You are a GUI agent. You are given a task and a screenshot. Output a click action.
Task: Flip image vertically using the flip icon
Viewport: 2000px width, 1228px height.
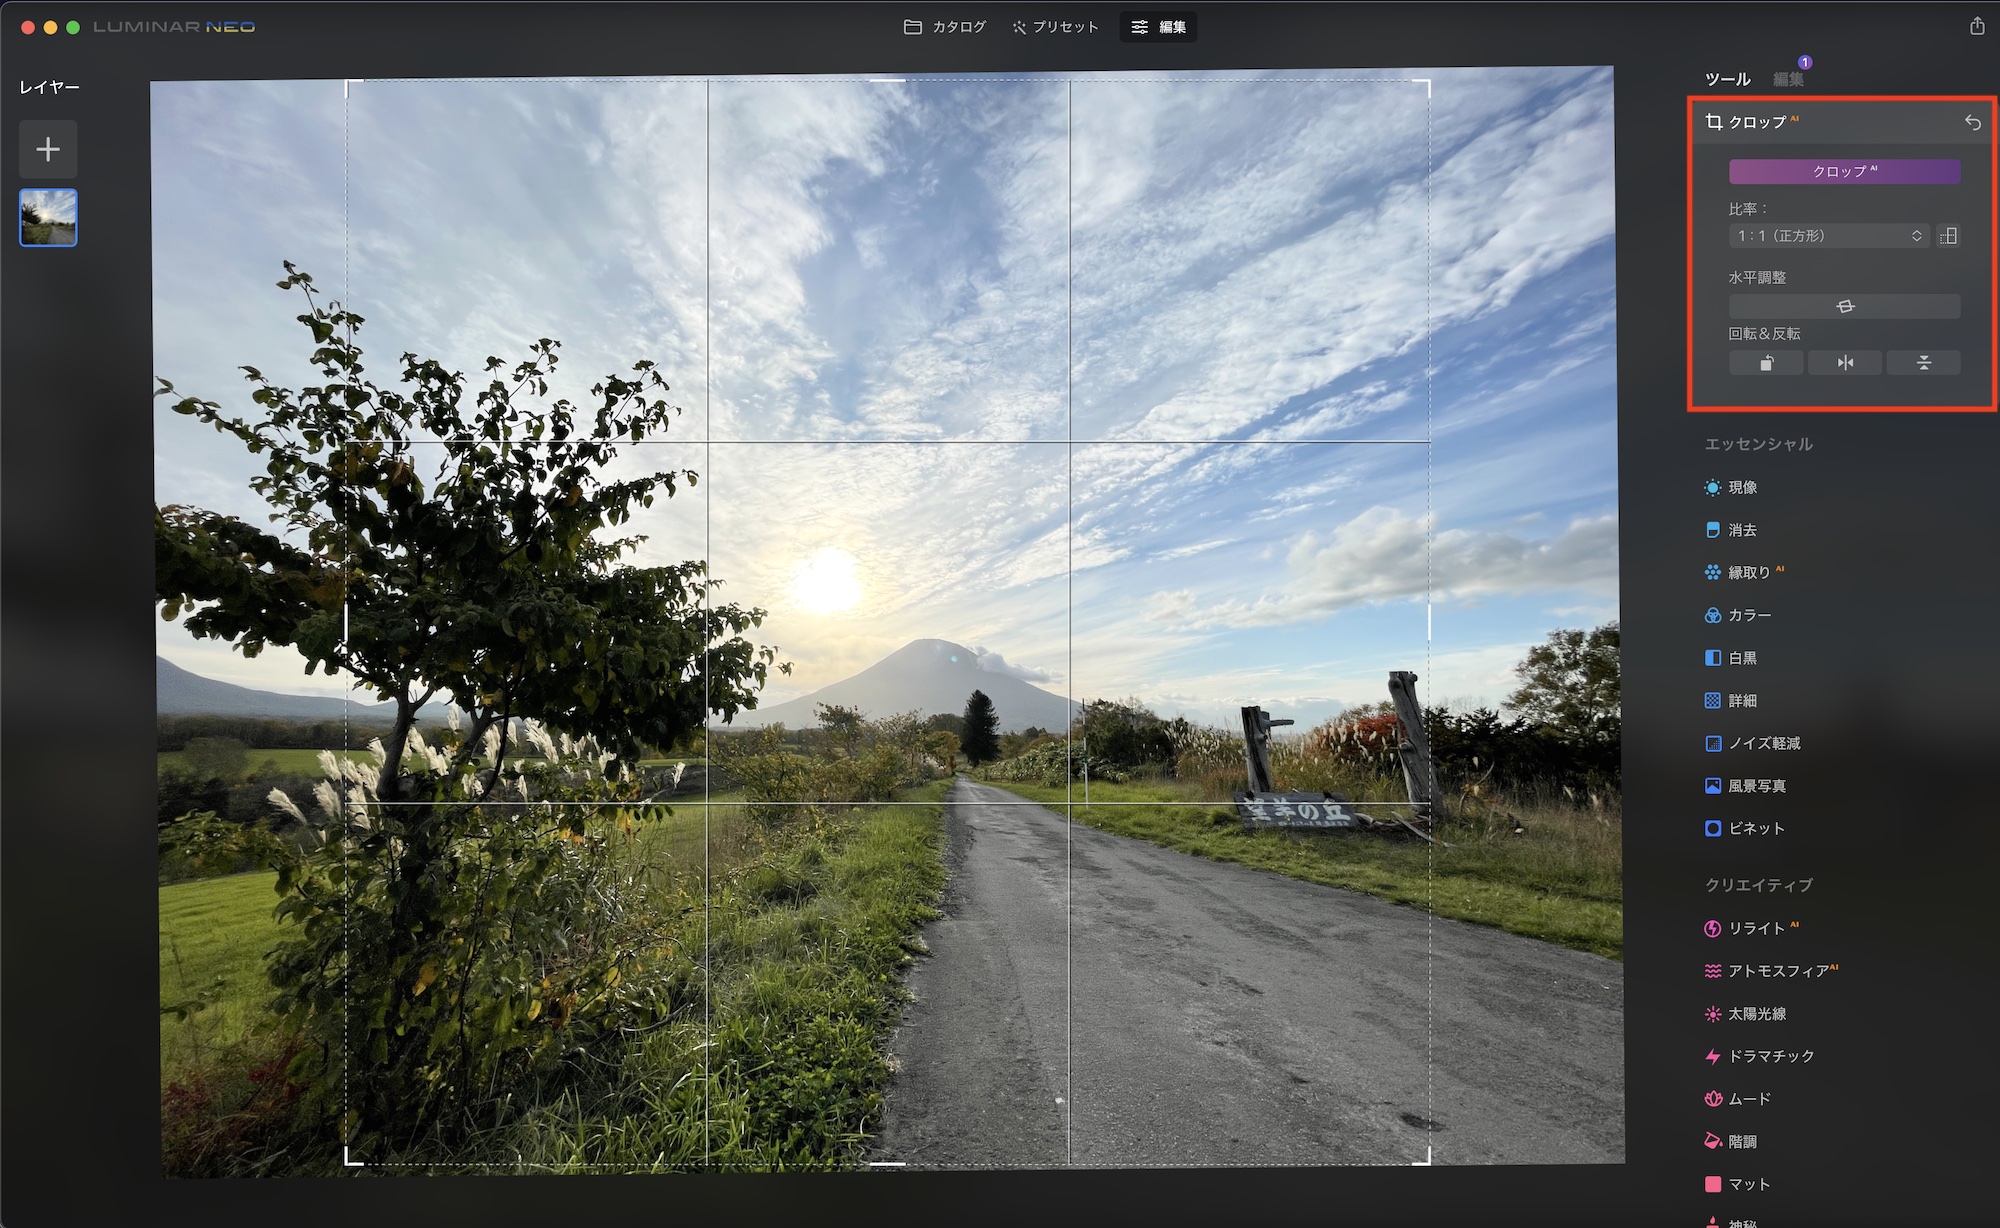[x=1923, y=363]
